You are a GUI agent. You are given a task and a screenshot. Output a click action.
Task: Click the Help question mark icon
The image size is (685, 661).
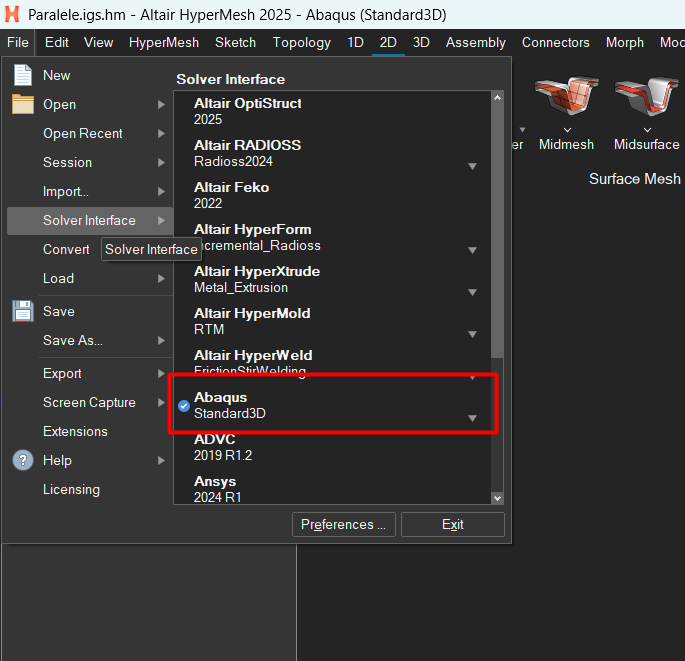(x=23, y=460)
